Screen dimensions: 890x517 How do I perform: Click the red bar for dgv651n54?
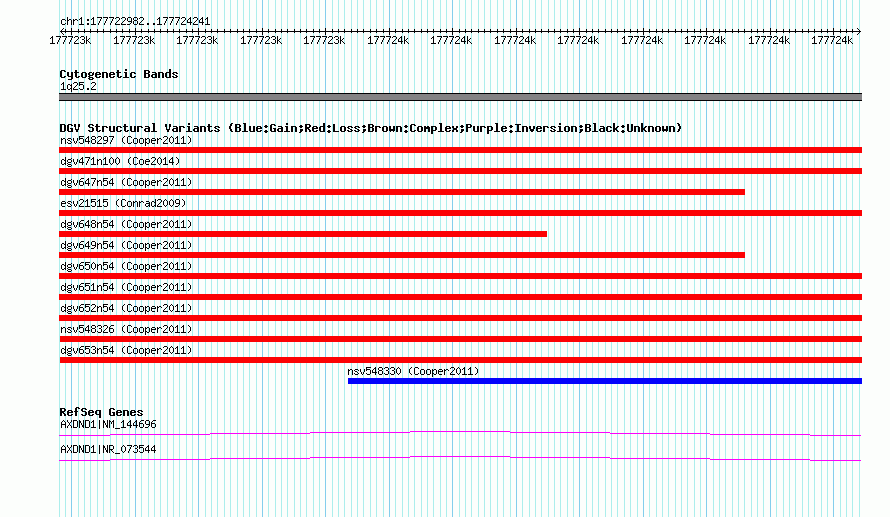[460, 297]
